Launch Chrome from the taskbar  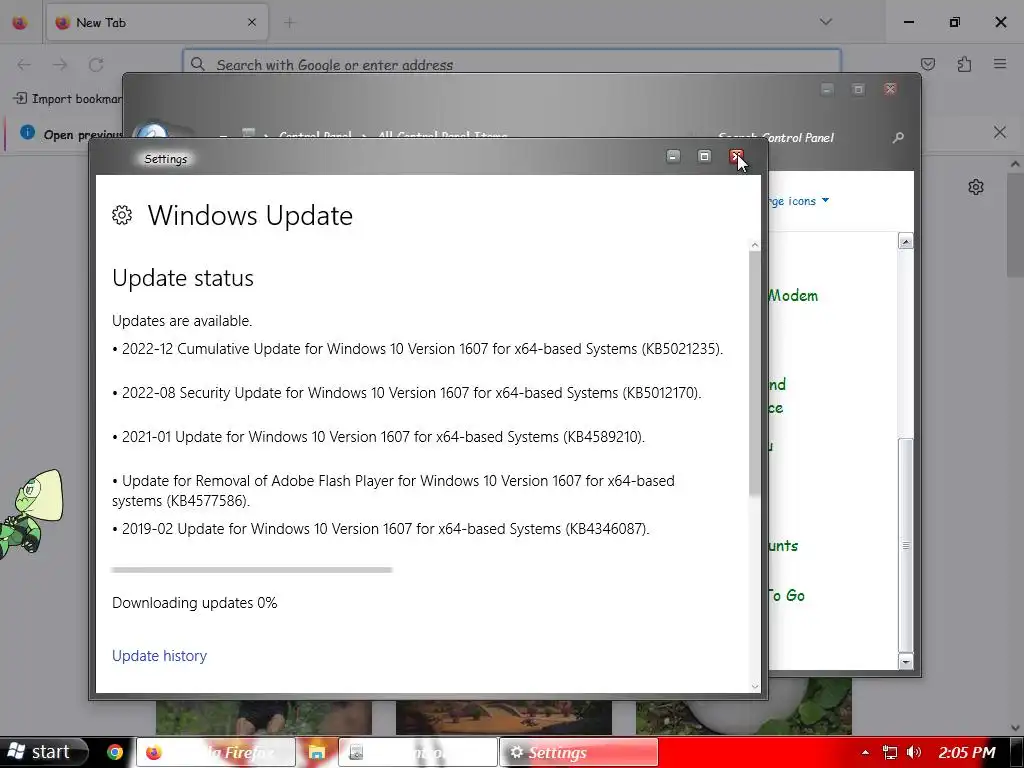click(115, 752)
